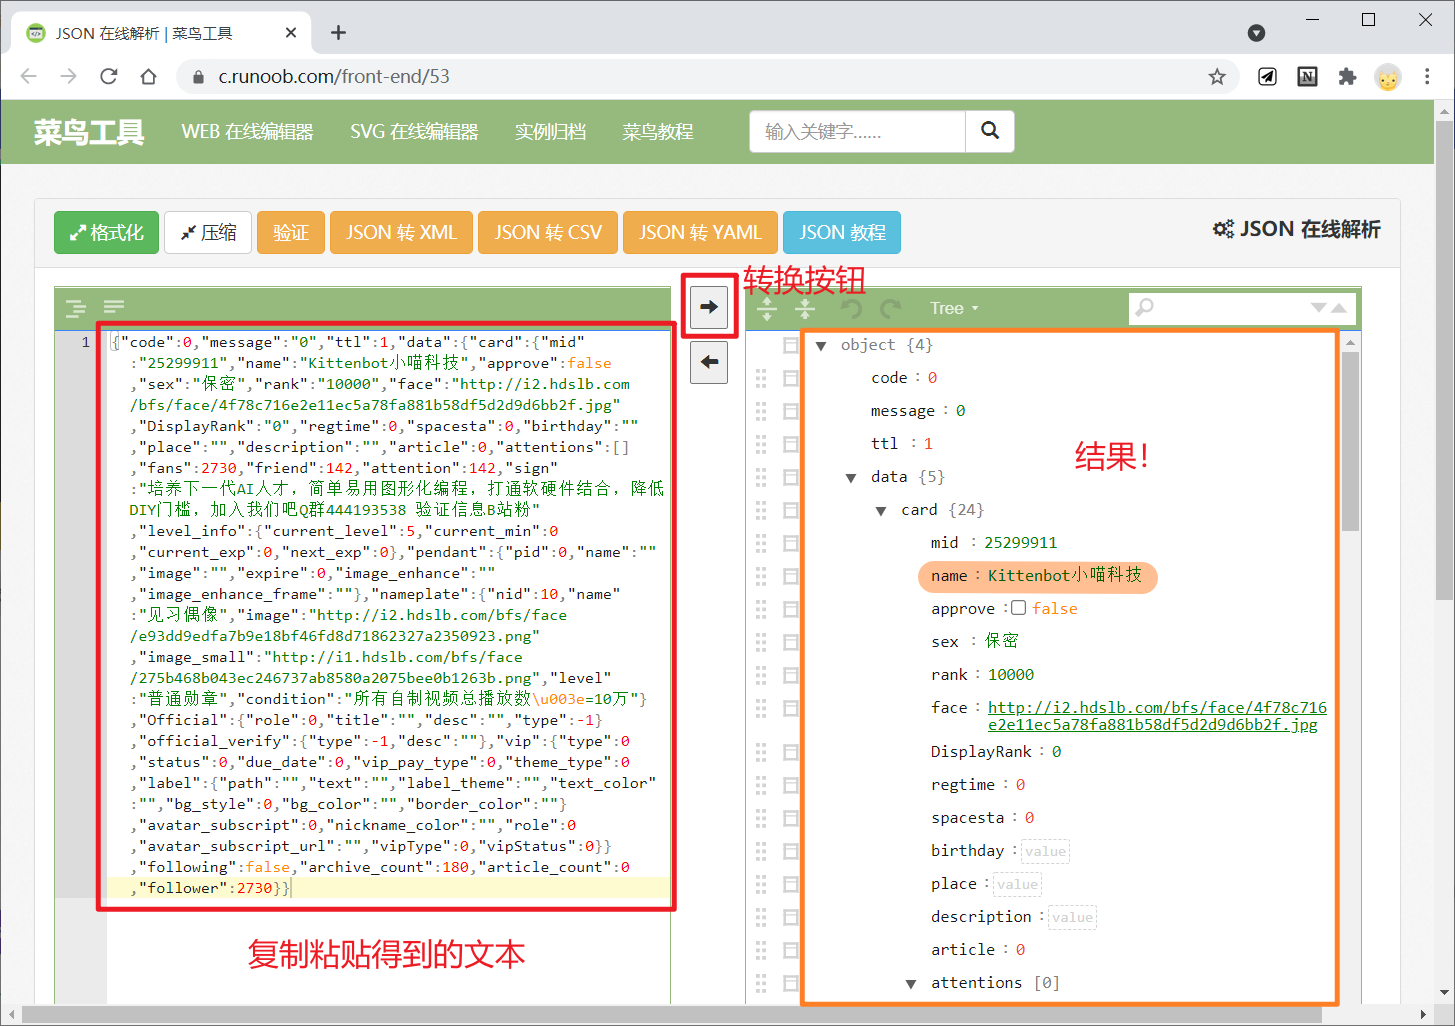Viewport: 1455px width, 1026px height.
Task: Open SVG 在线编辑器 in the nav bar
Action: click(x=414, y=132)
